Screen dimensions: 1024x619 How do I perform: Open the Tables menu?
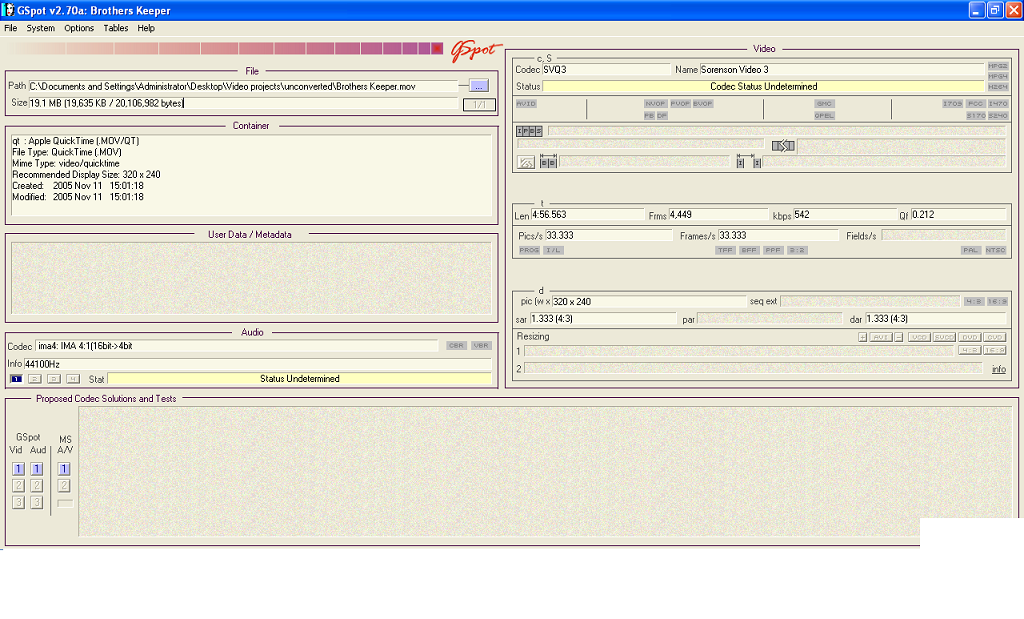pos(116,28)
